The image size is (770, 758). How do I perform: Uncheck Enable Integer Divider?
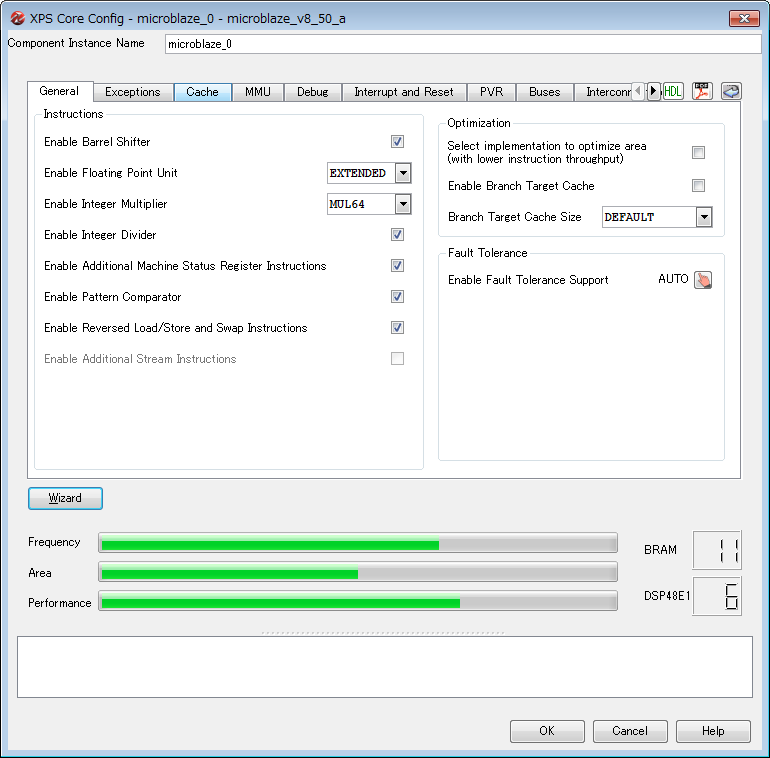click(397, 235)
